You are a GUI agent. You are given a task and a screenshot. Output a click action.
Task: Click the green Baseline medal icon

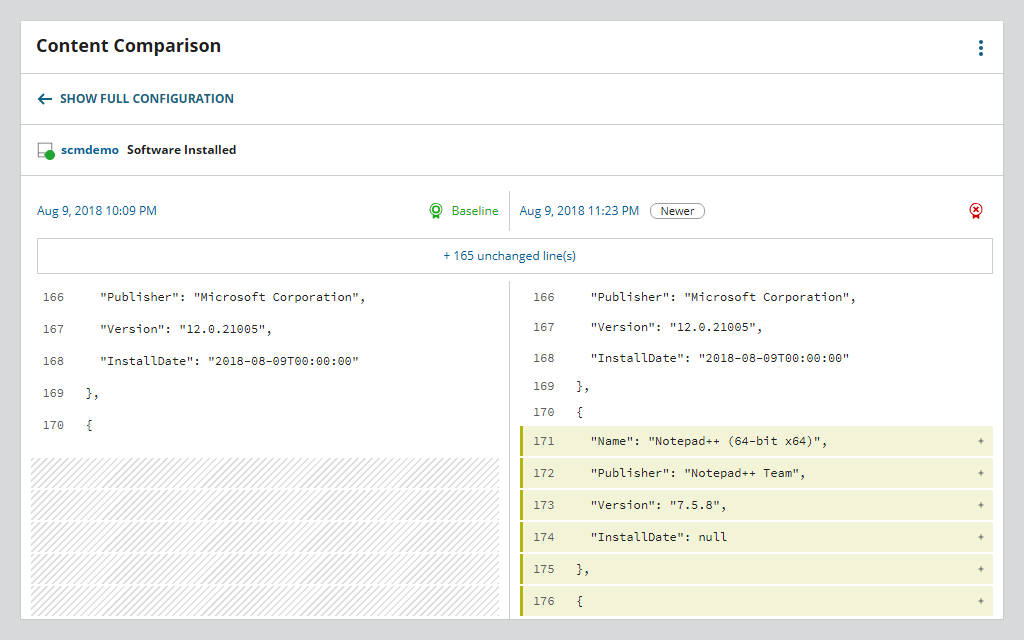435,211
